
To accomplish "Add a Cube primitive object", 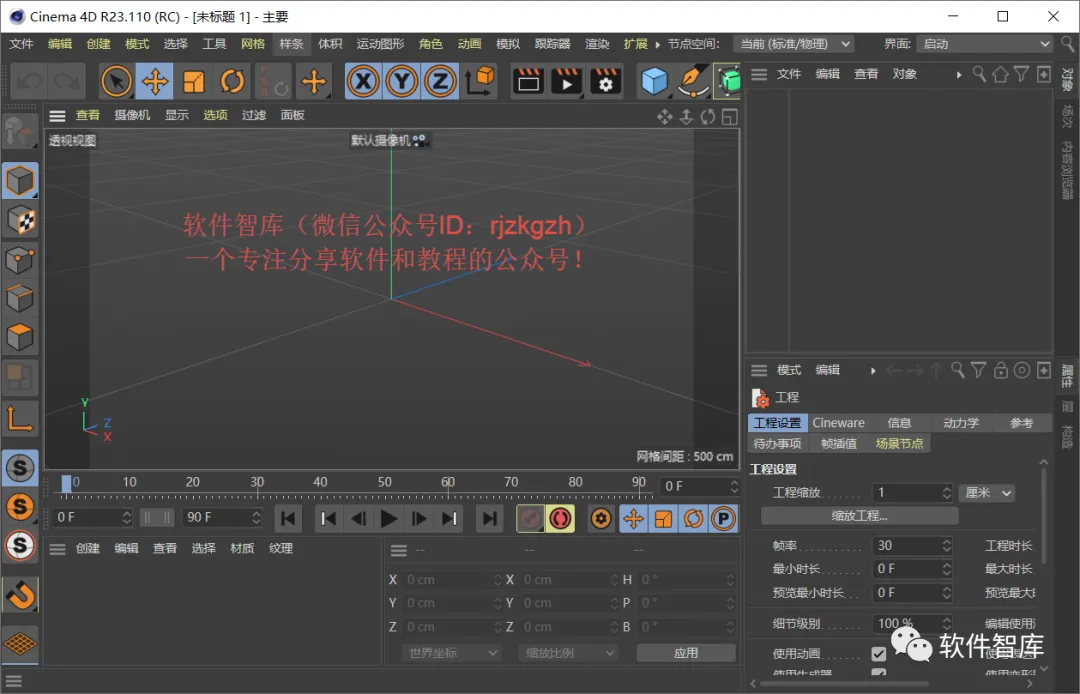I will [654, 82].
